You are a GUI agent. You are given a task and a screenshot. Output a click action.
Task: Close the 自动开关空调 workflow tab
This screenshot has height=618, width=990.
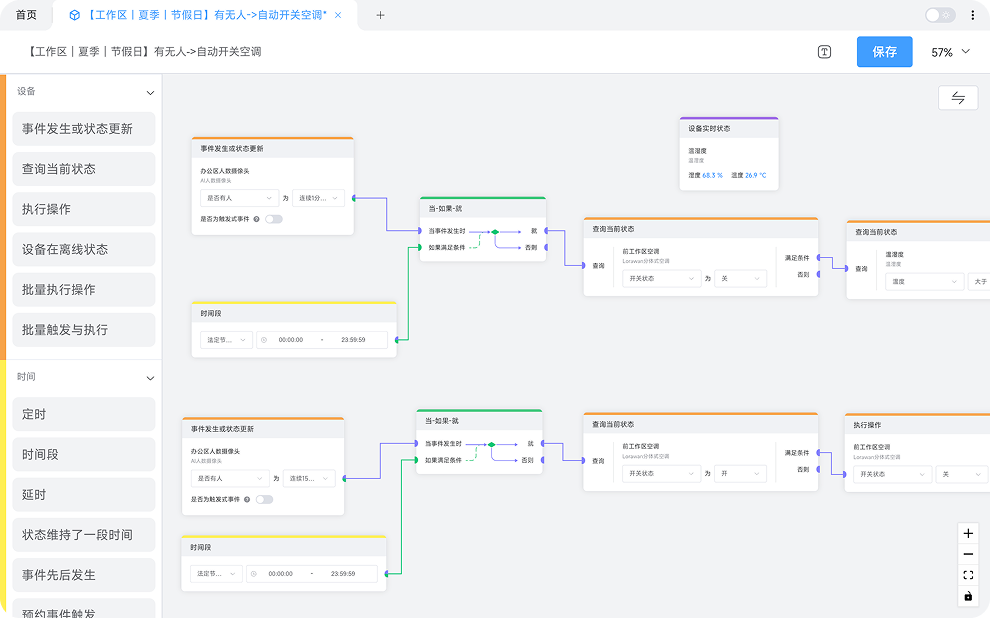pyautogui.click(x=338, y=15)
